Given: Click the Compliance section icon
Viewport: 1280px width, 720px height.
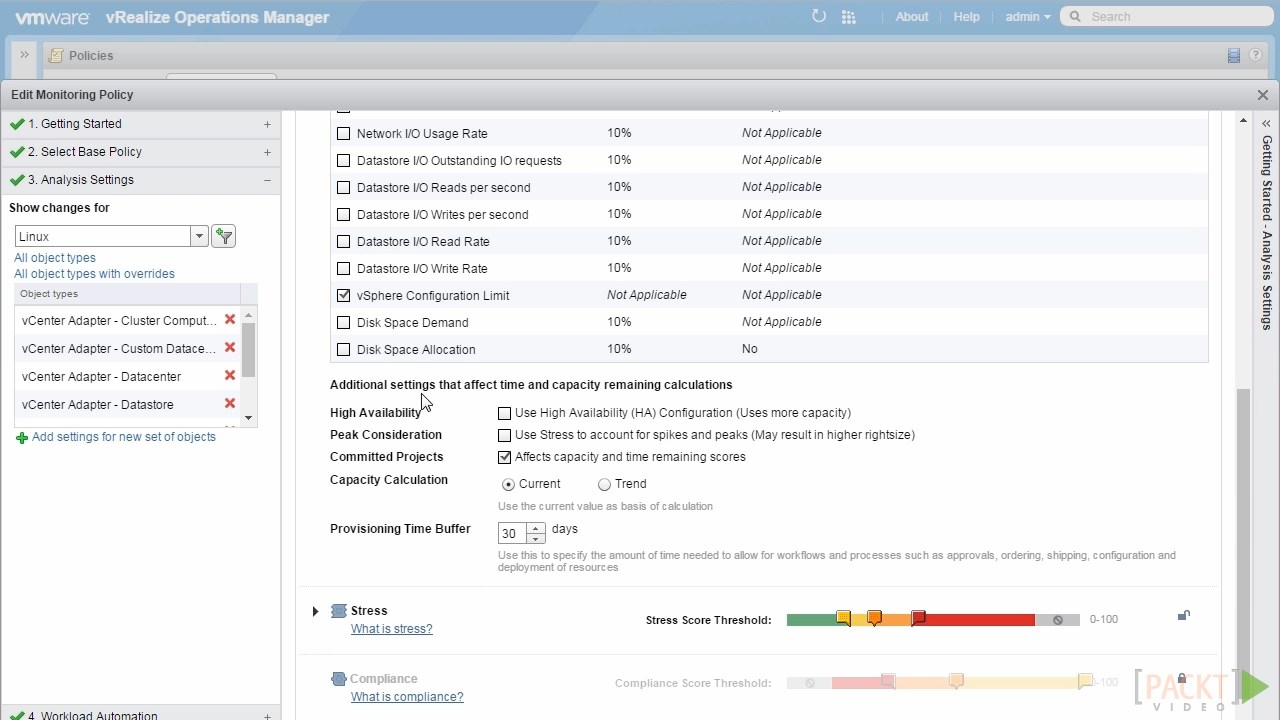Looking at the screenshot, I should [x=338, y=679].
